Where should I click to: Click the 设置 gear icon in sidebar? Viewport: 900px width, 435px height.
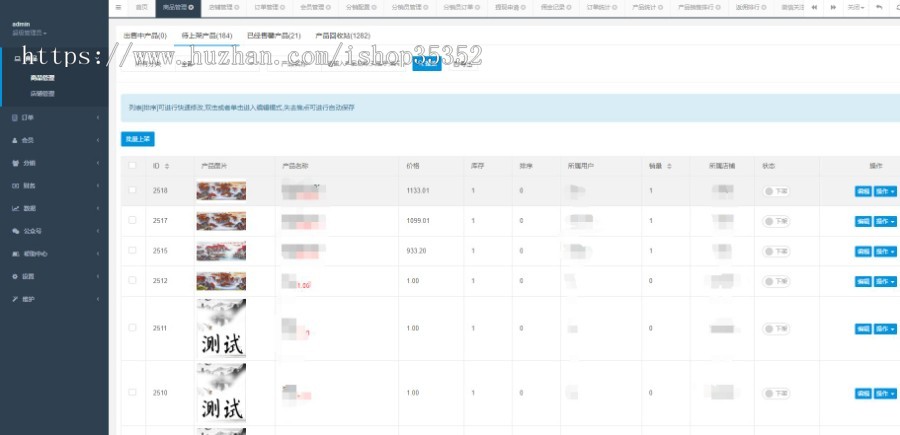pyautogui.click(x=15, y=276)
